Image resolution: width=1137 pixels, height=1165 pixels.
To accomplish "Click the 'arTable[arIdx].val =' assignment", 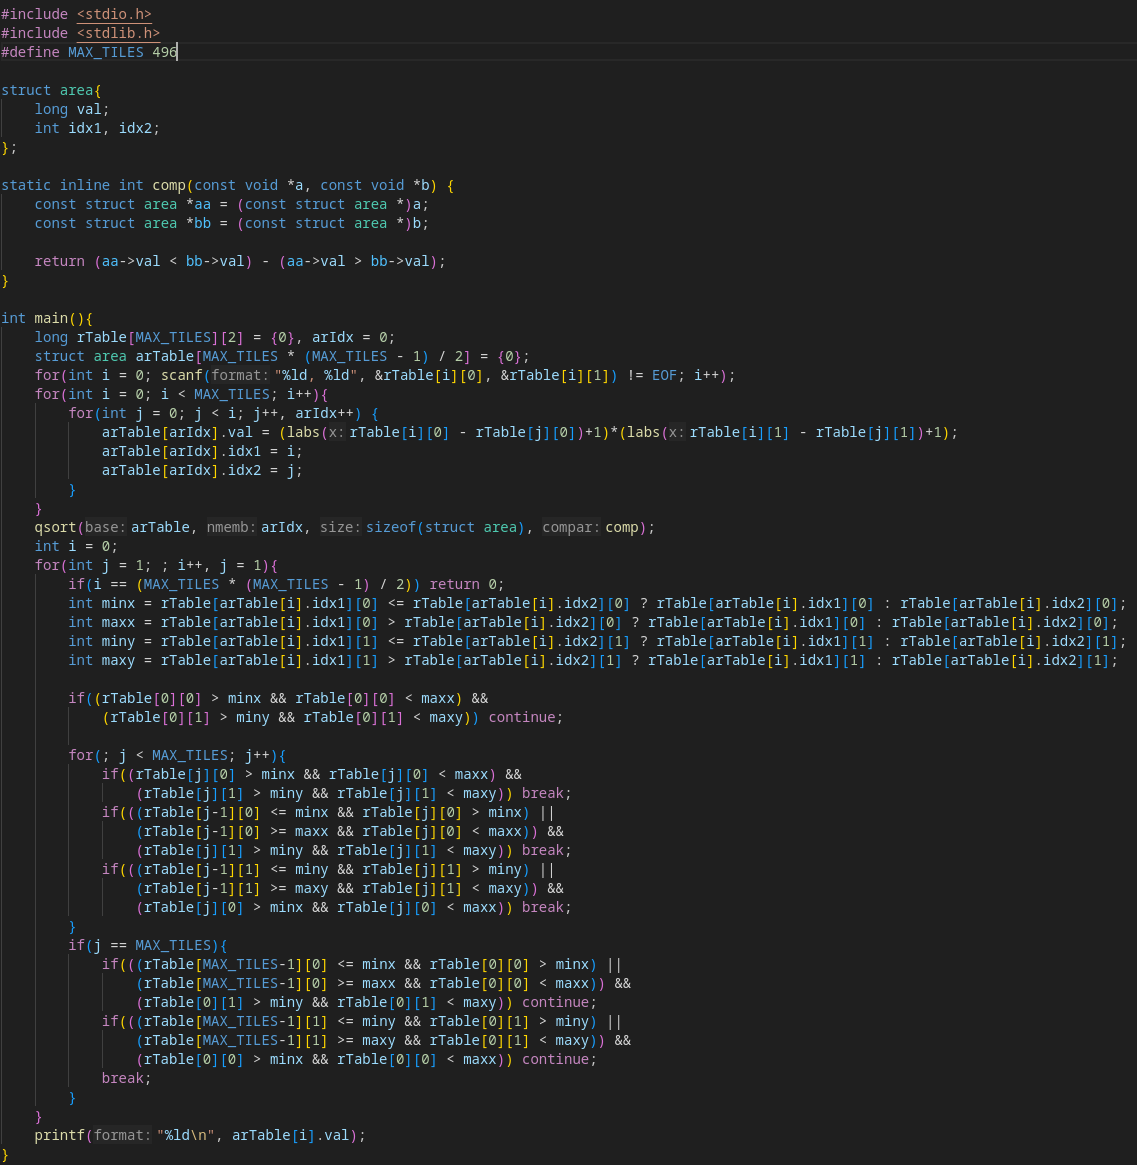I will click(186, 432).
